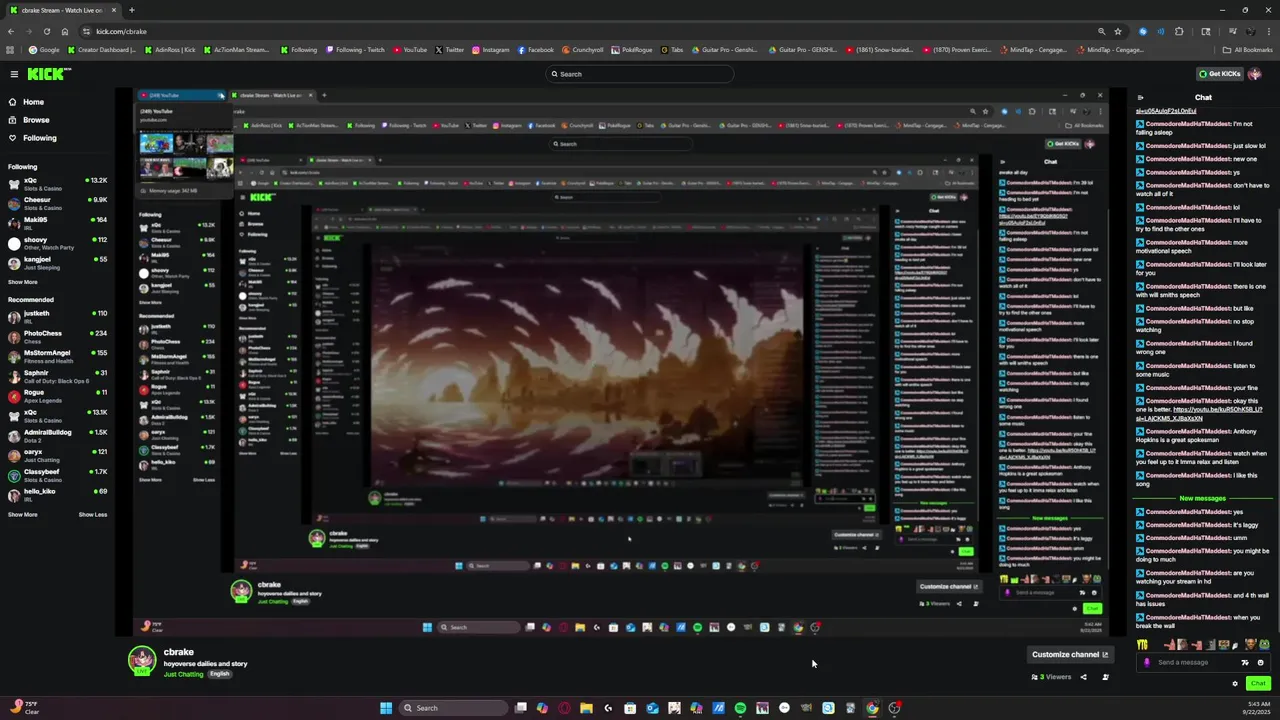1280x720 pixels.
Task: Open Cheesur channel in sidebar
Action: pos(58,203)
